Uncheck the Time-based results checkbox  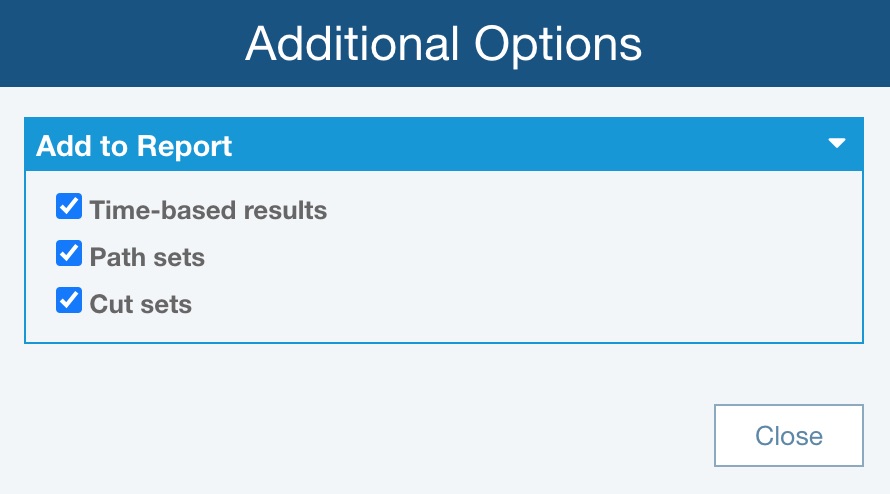click(69, 209)
